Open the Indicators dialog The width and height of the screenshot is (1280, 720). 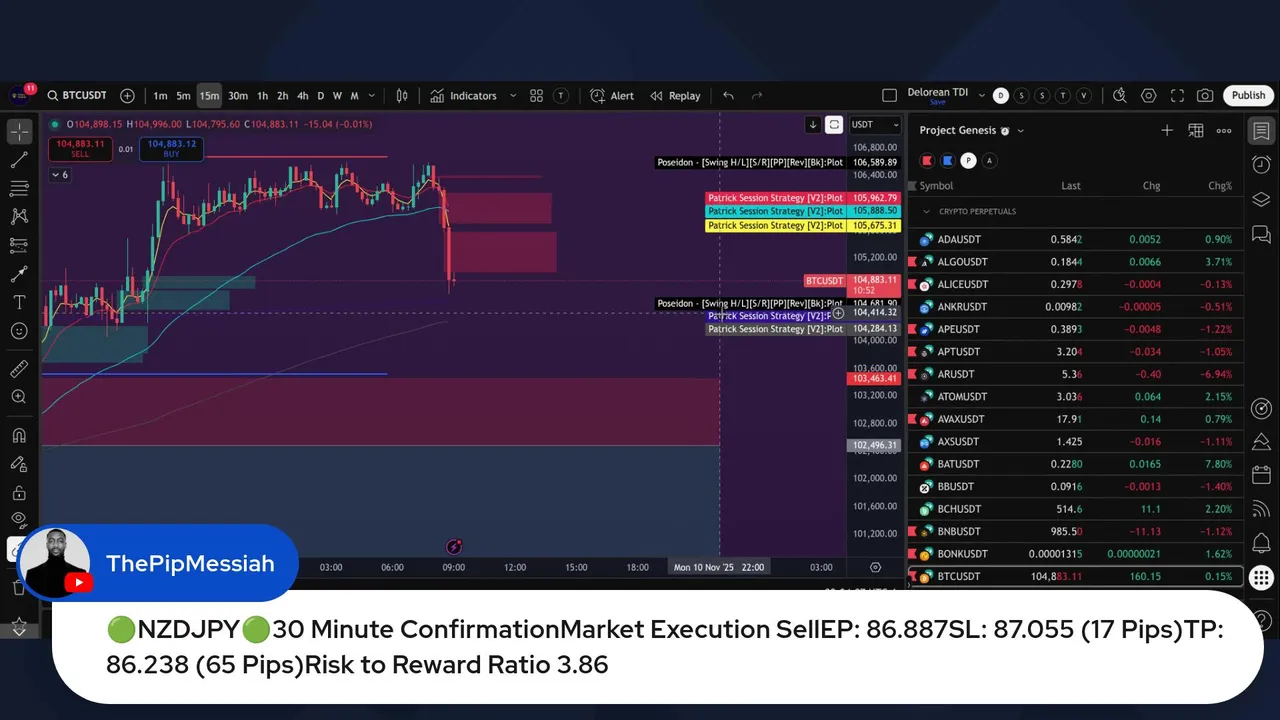(464, 96)
